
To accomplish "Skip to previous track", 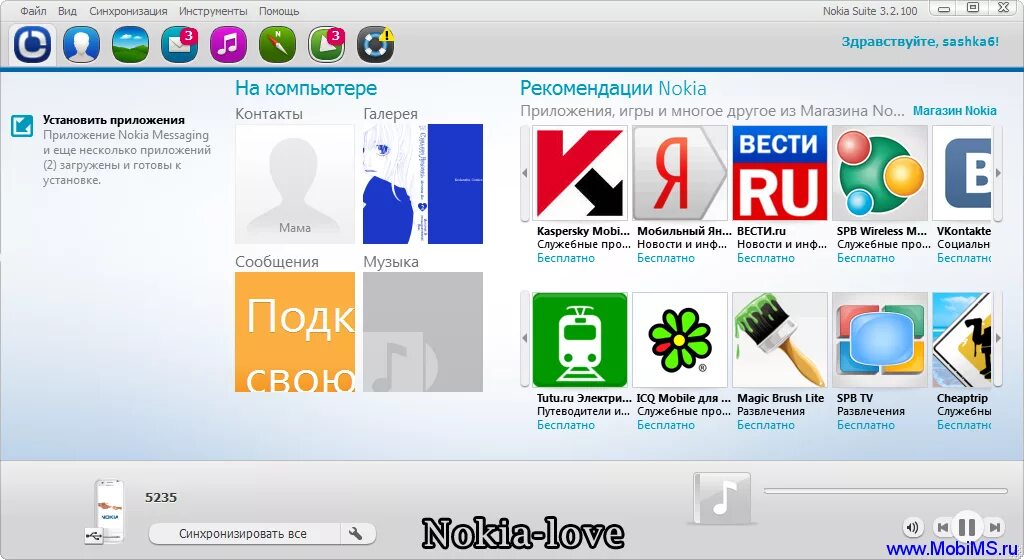I will click(942, 527).
